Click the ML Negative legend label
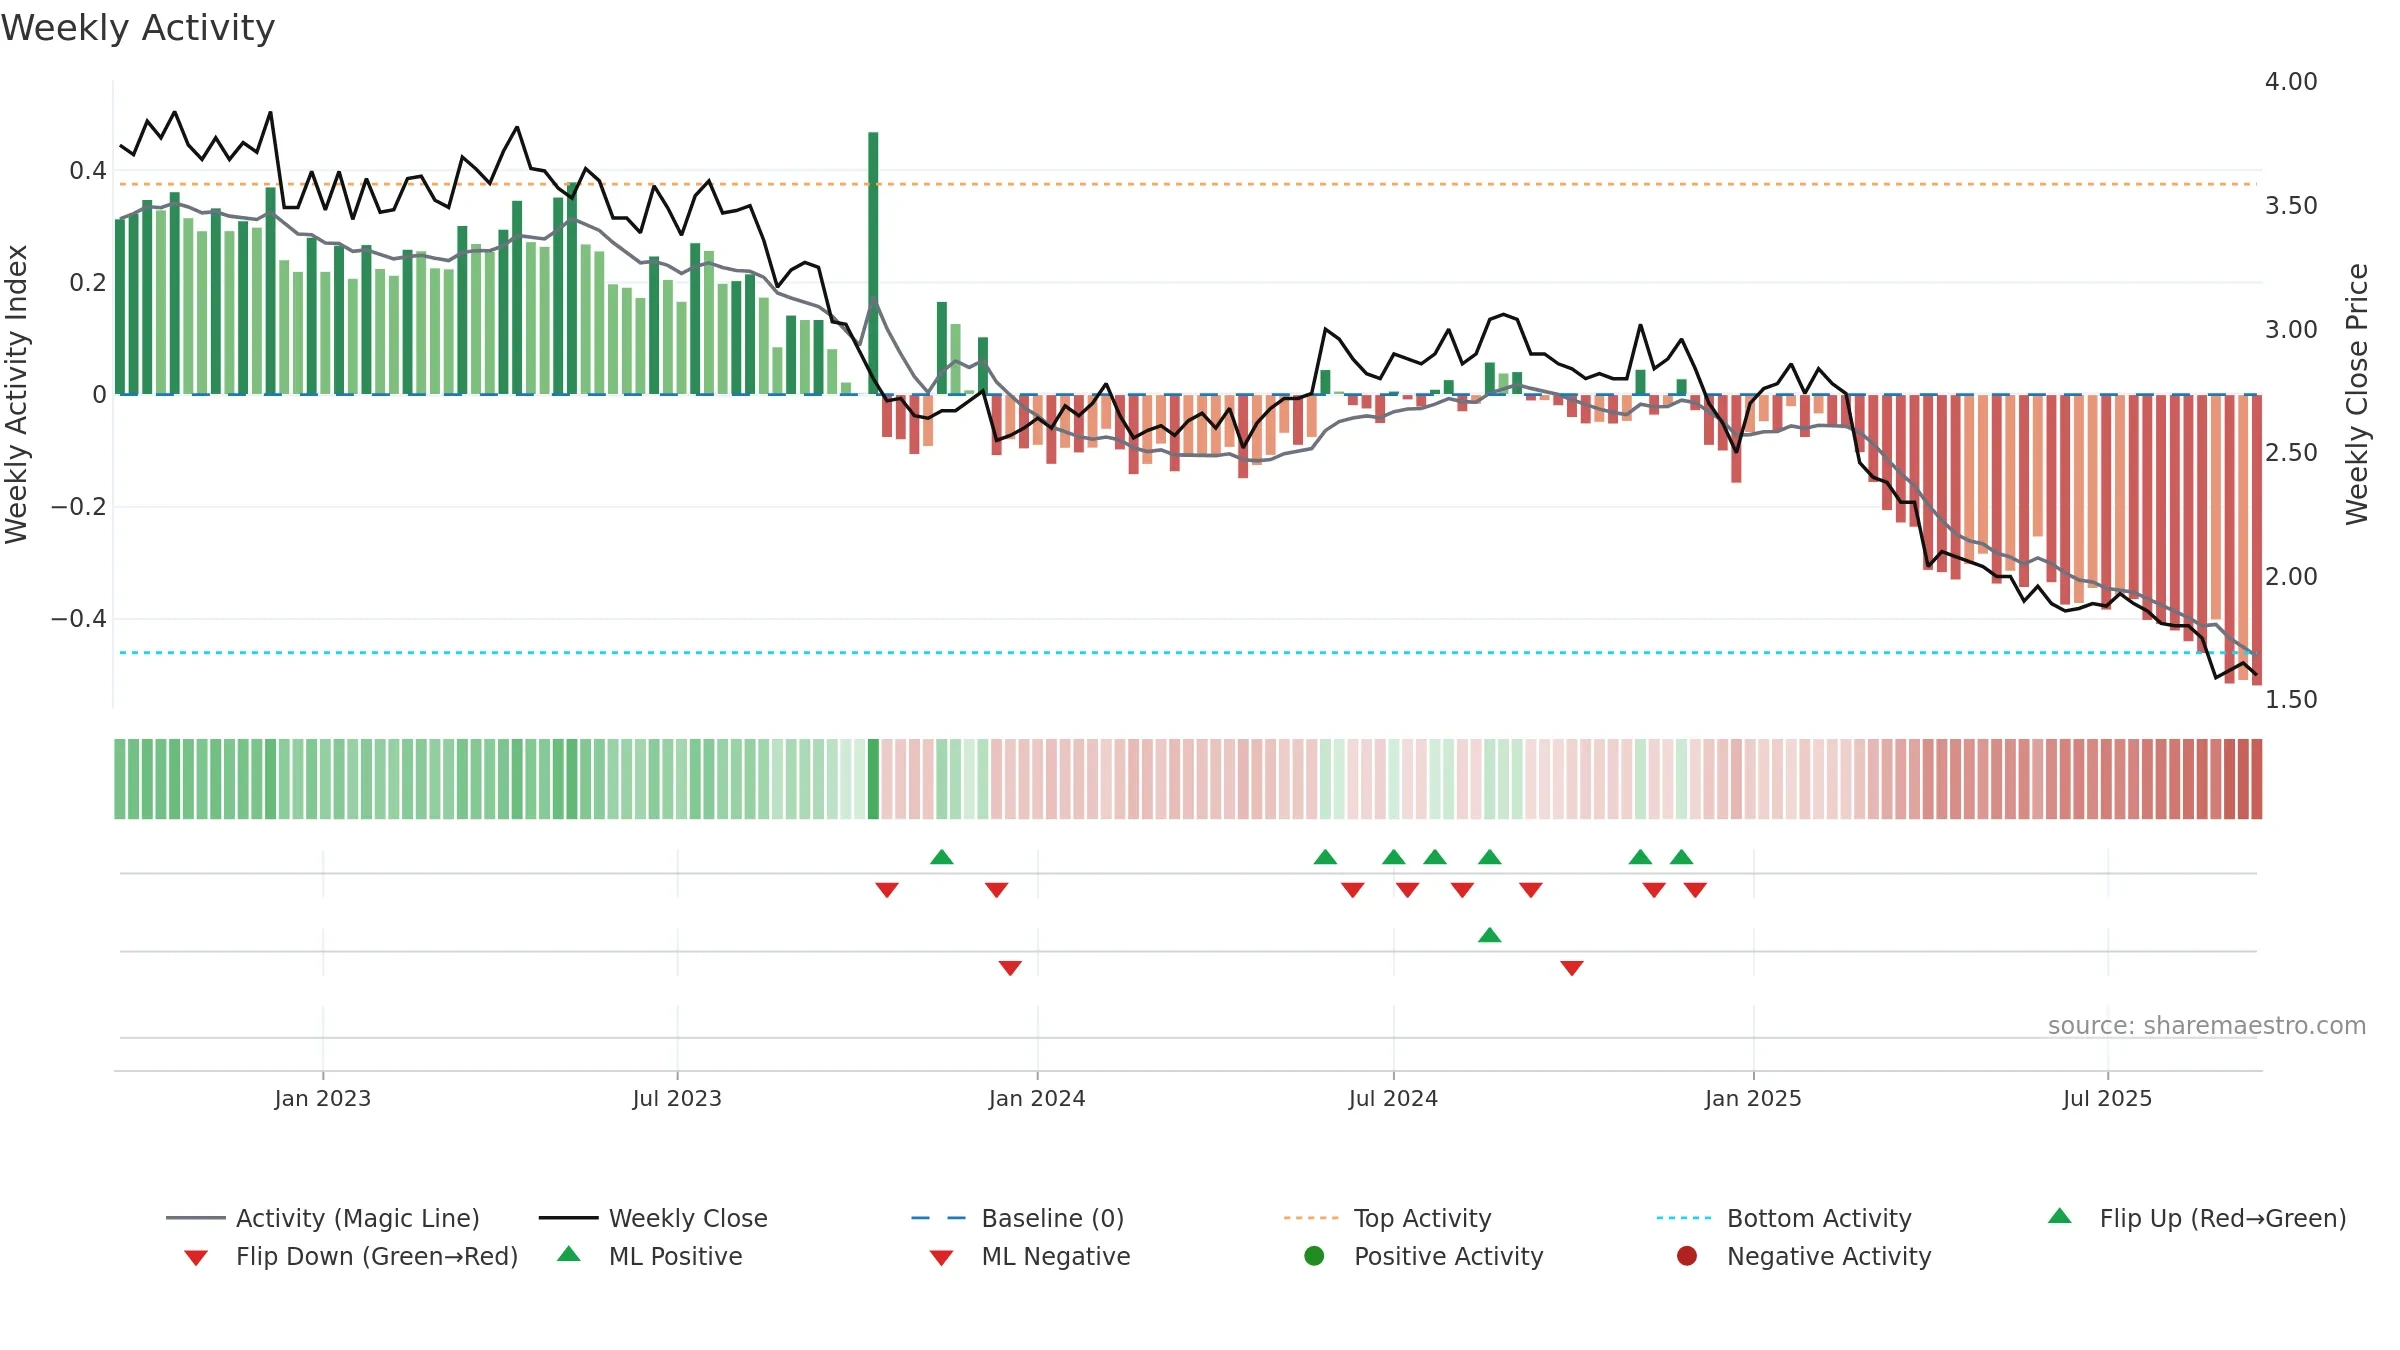The width and height of the screenshot is (2400, 1350). click(x=1056, y=1256)
